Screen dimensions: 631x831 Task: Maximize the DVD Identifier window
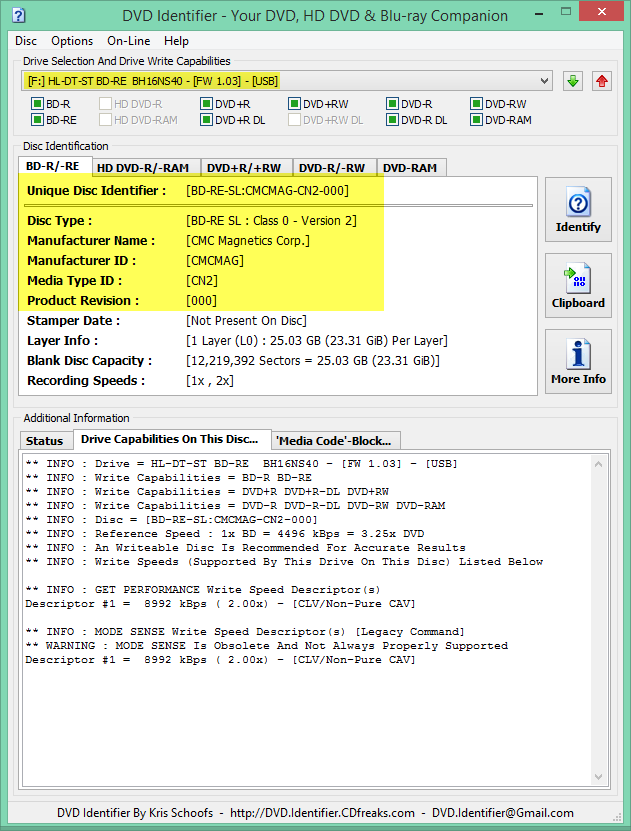[x=566, y=11]
